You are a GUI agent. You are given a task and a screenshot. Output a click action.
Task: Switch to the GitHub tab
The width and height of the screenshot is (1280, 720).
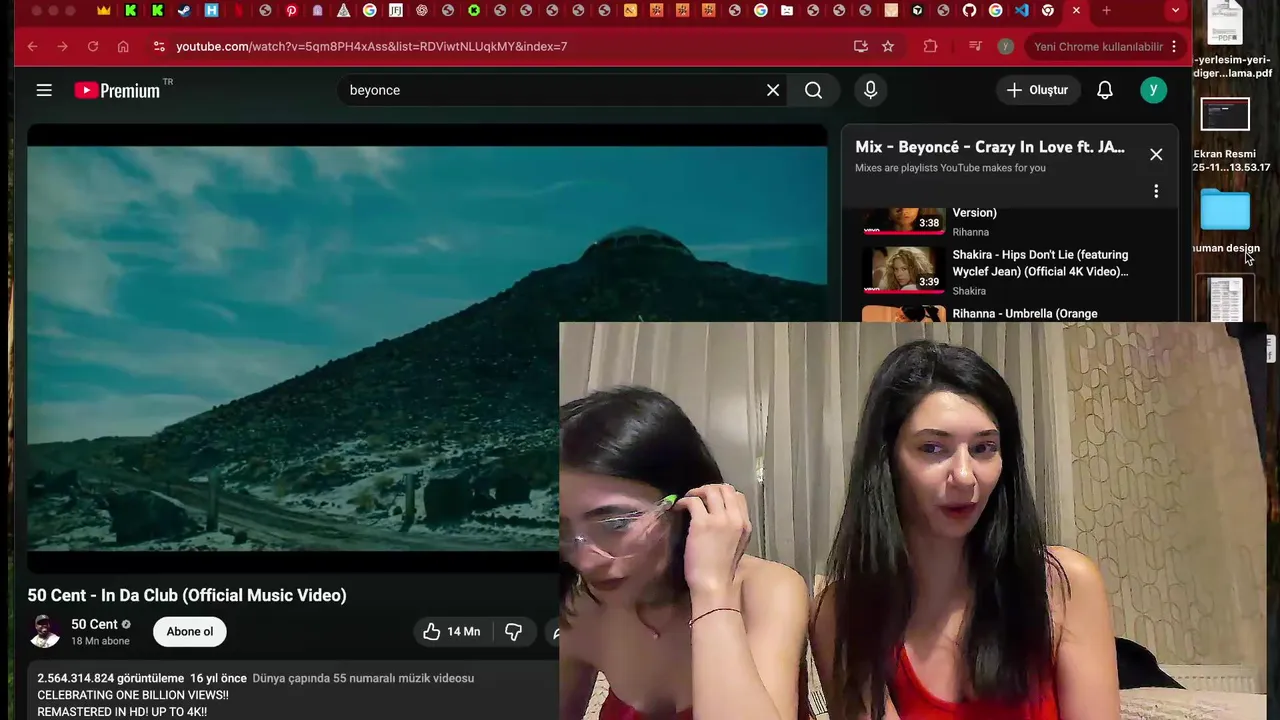tap(969, 10)
